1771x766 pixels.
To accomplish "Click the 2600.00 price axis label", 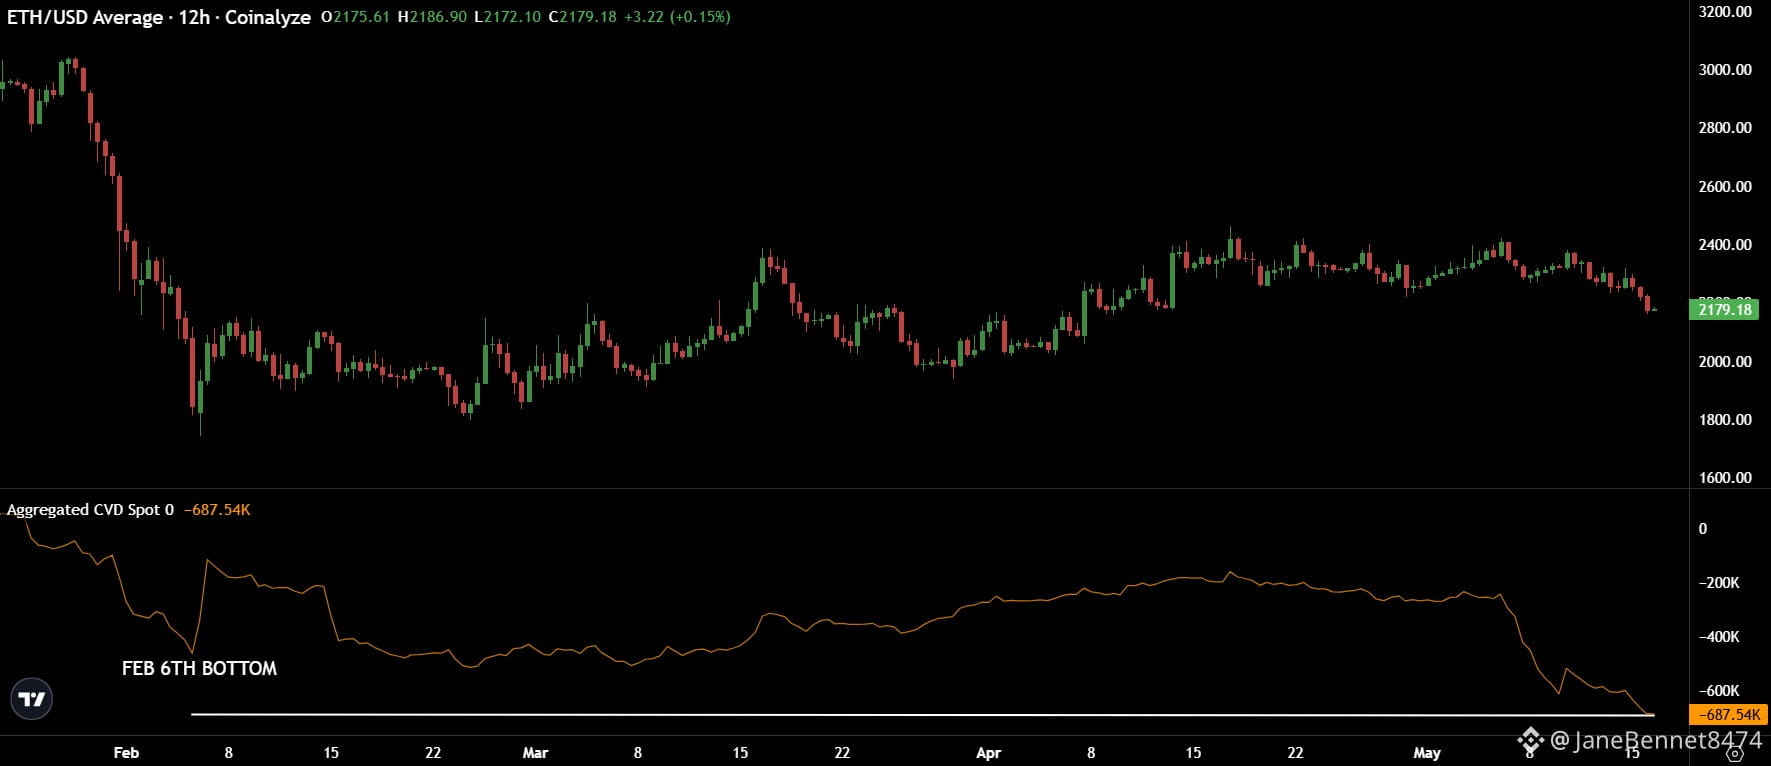I will click(1725, 187).
